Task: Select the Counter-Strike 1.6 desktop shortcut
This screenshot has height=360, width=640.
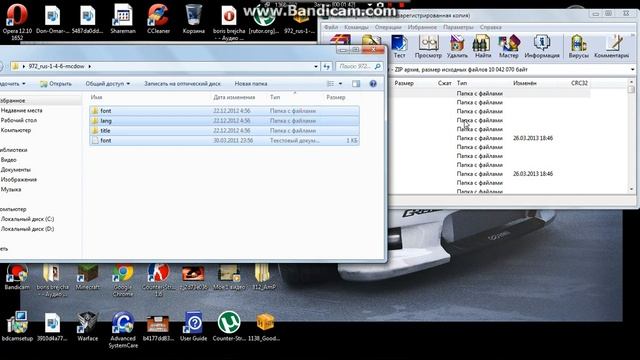Action: 158,281
